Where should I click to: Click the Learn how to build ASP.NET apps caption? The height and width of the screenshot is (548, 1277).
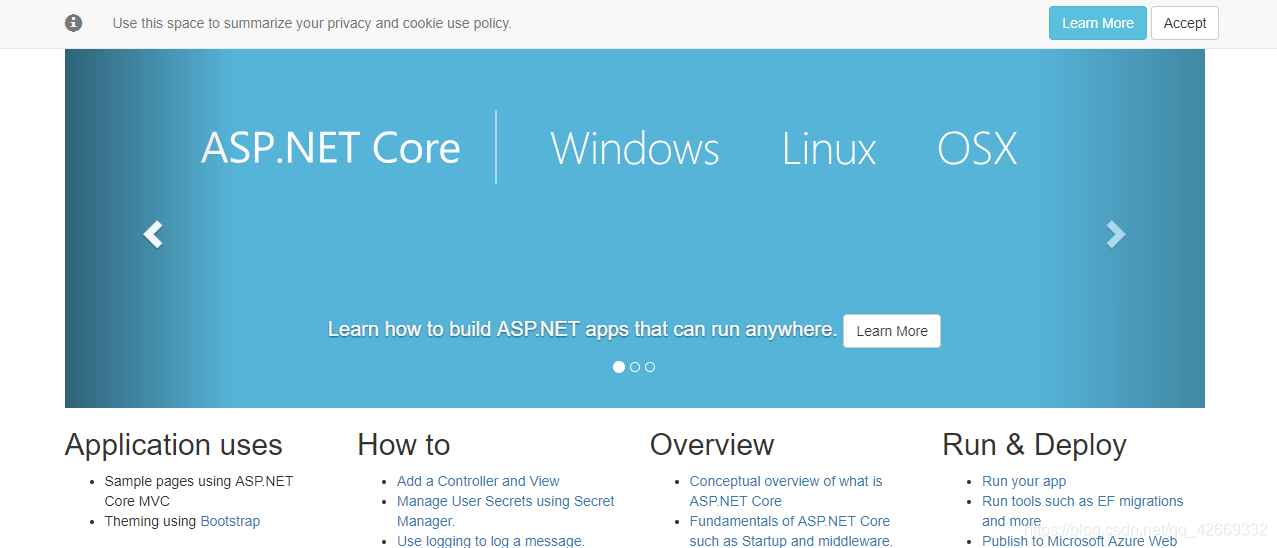582,329
